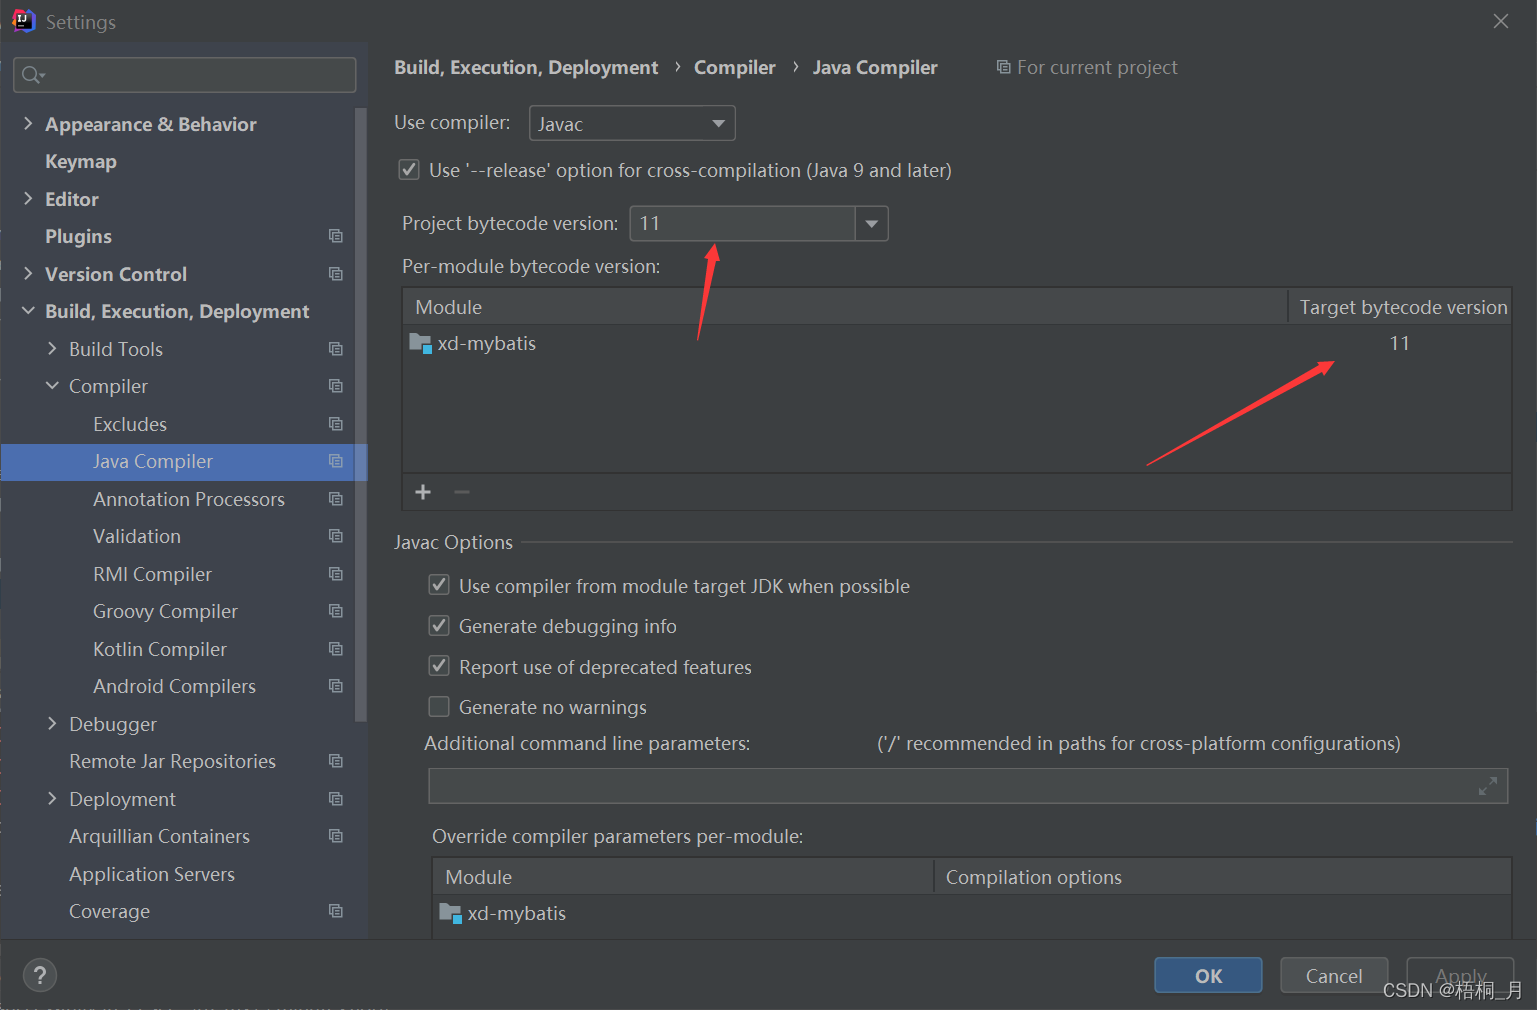1537x1010 pixels.
Task: Open the Keymap settings page
Action: coord(81,161)
